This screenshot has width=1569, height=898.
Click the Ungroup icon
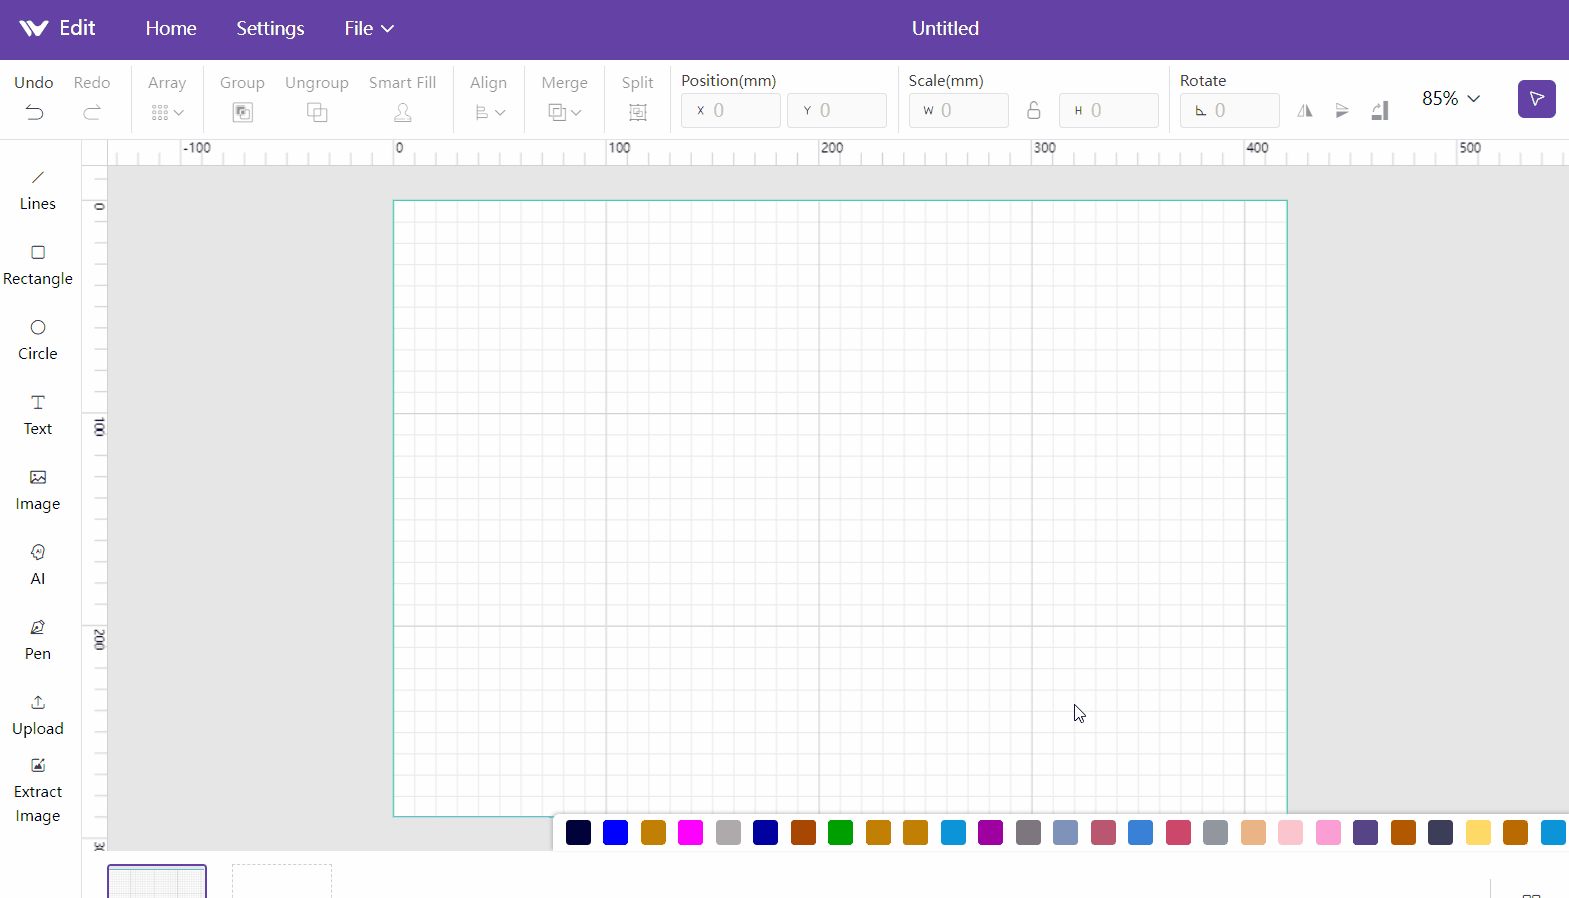(x=317, y=112)
